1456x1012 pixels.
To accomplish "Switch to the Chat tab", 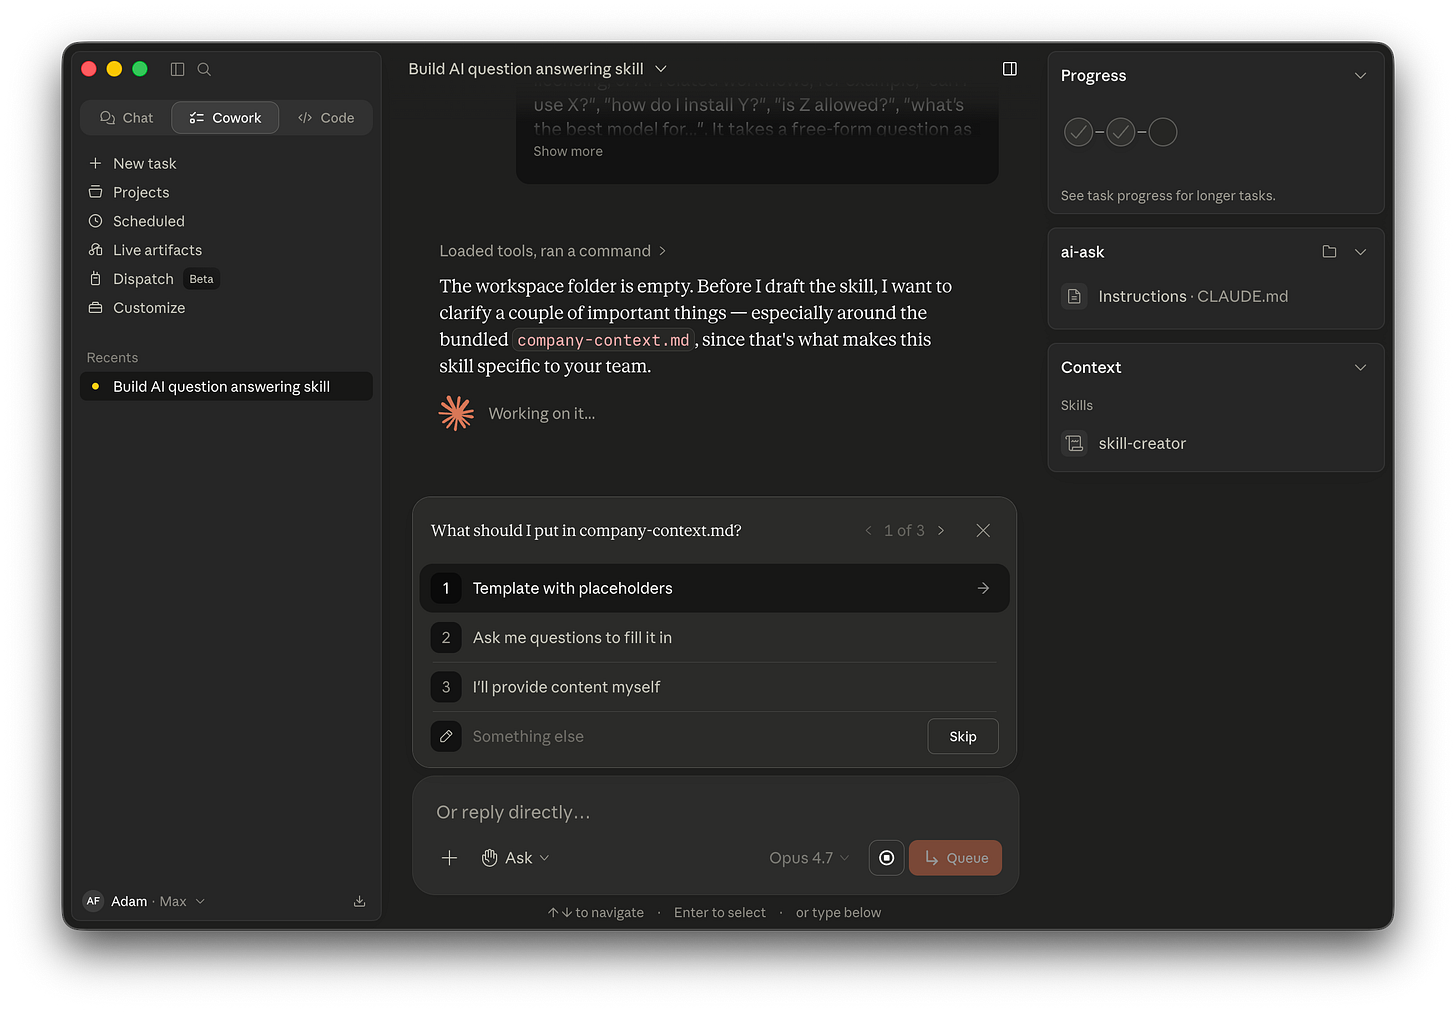I will (126, 117).
